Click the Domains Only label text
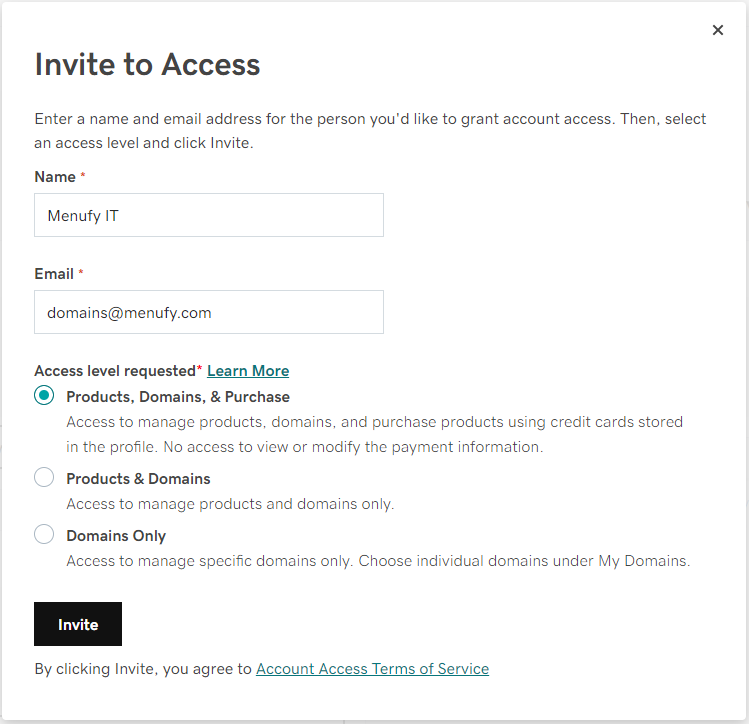Image resolution: width=749 pixels, height=724 pixels. tap(116, 536)
